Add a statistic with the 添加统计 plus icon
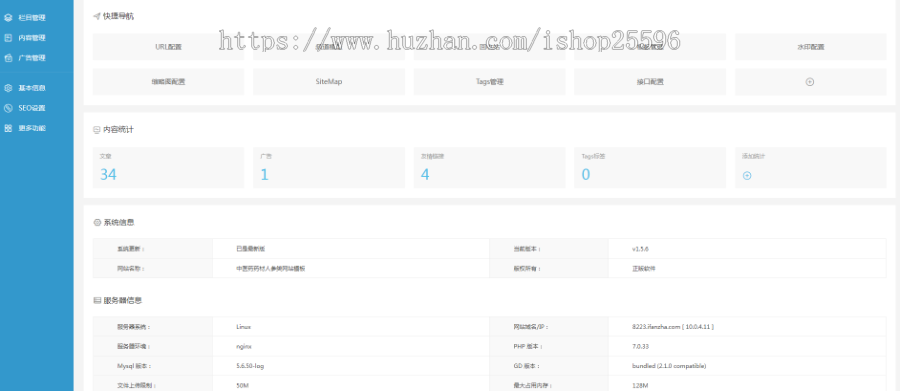Screen dimensions: 900x391 pyautogui.click(x=747, y=176)
